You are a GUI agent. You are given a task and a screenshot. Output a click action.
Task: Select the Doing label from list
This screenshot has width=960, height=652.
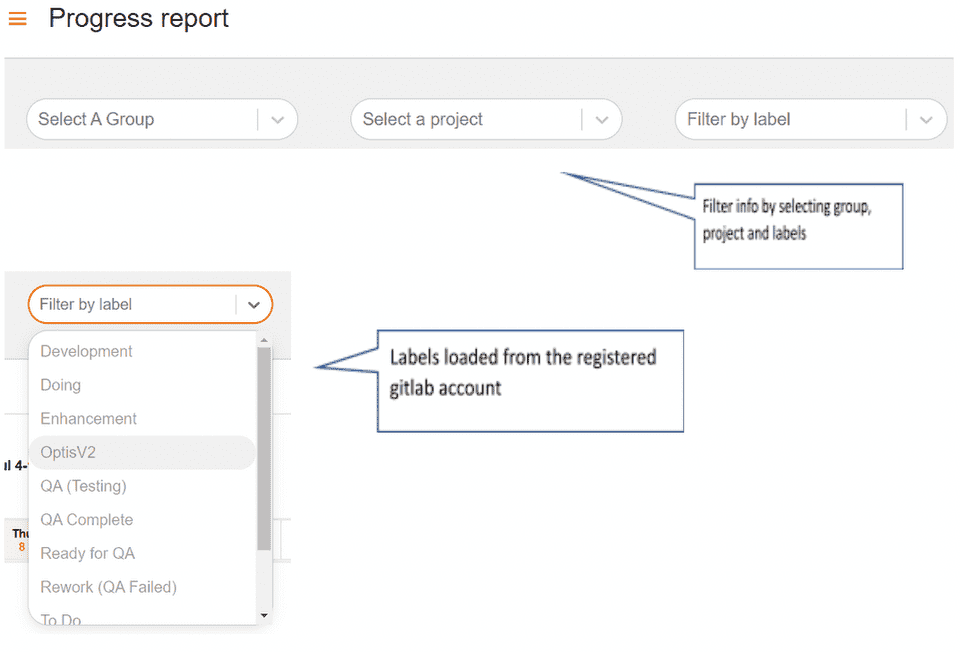tap(61, 385)
